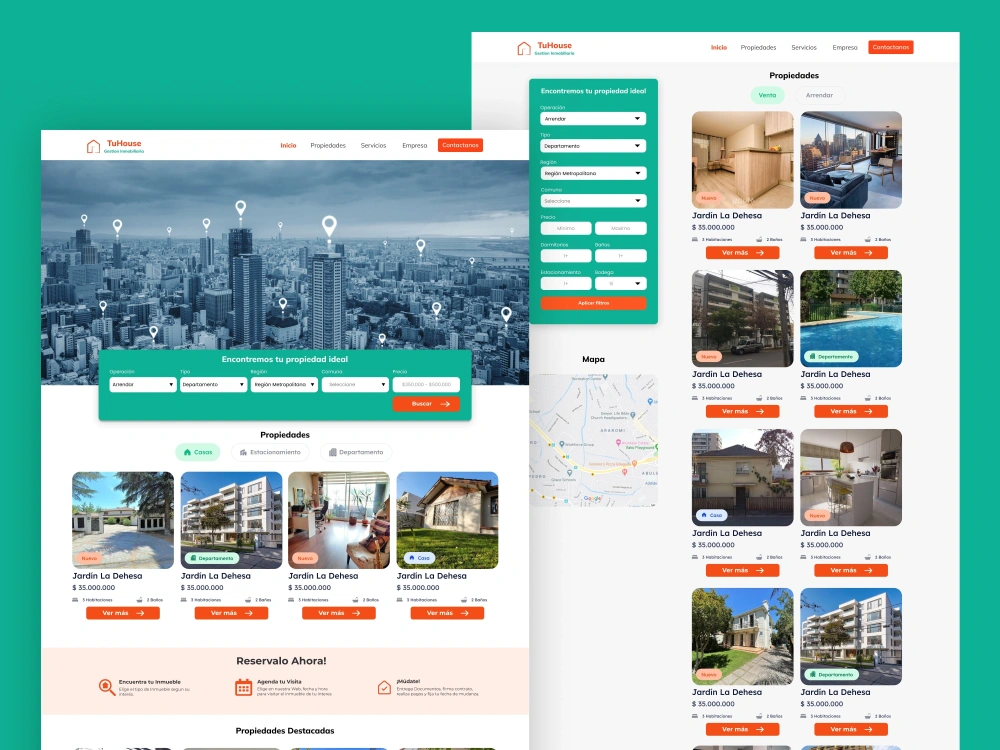Image resolution: width=1000 pixels, height=750 pixels.
Task: Click Ver más under the yellow house listing
Action: [x=742, y=570]
